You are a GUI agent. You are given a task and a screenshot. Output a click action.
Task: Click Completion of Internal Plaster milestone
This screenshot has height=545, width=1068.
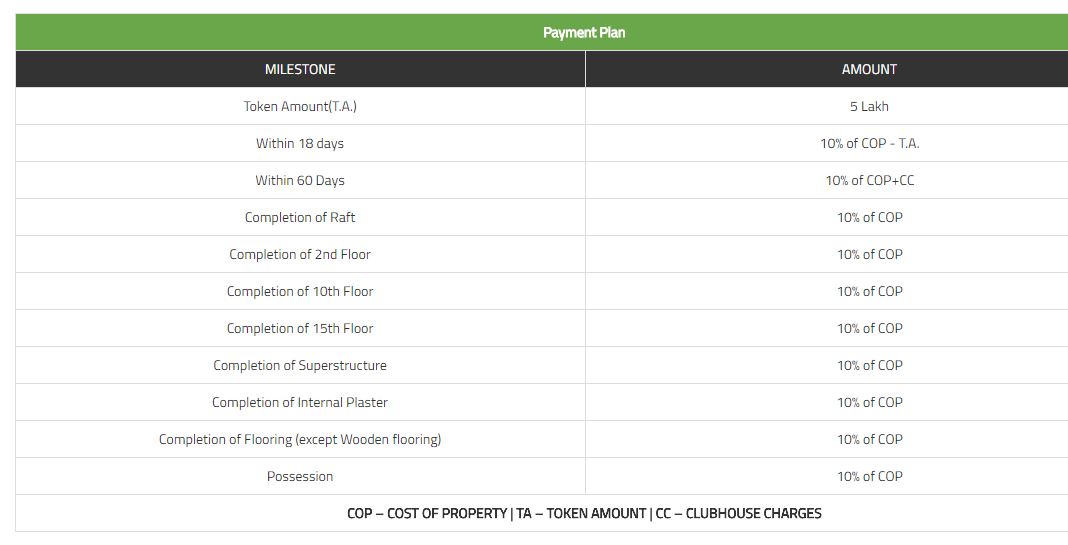pyautogui.click(x=300, y=402)
